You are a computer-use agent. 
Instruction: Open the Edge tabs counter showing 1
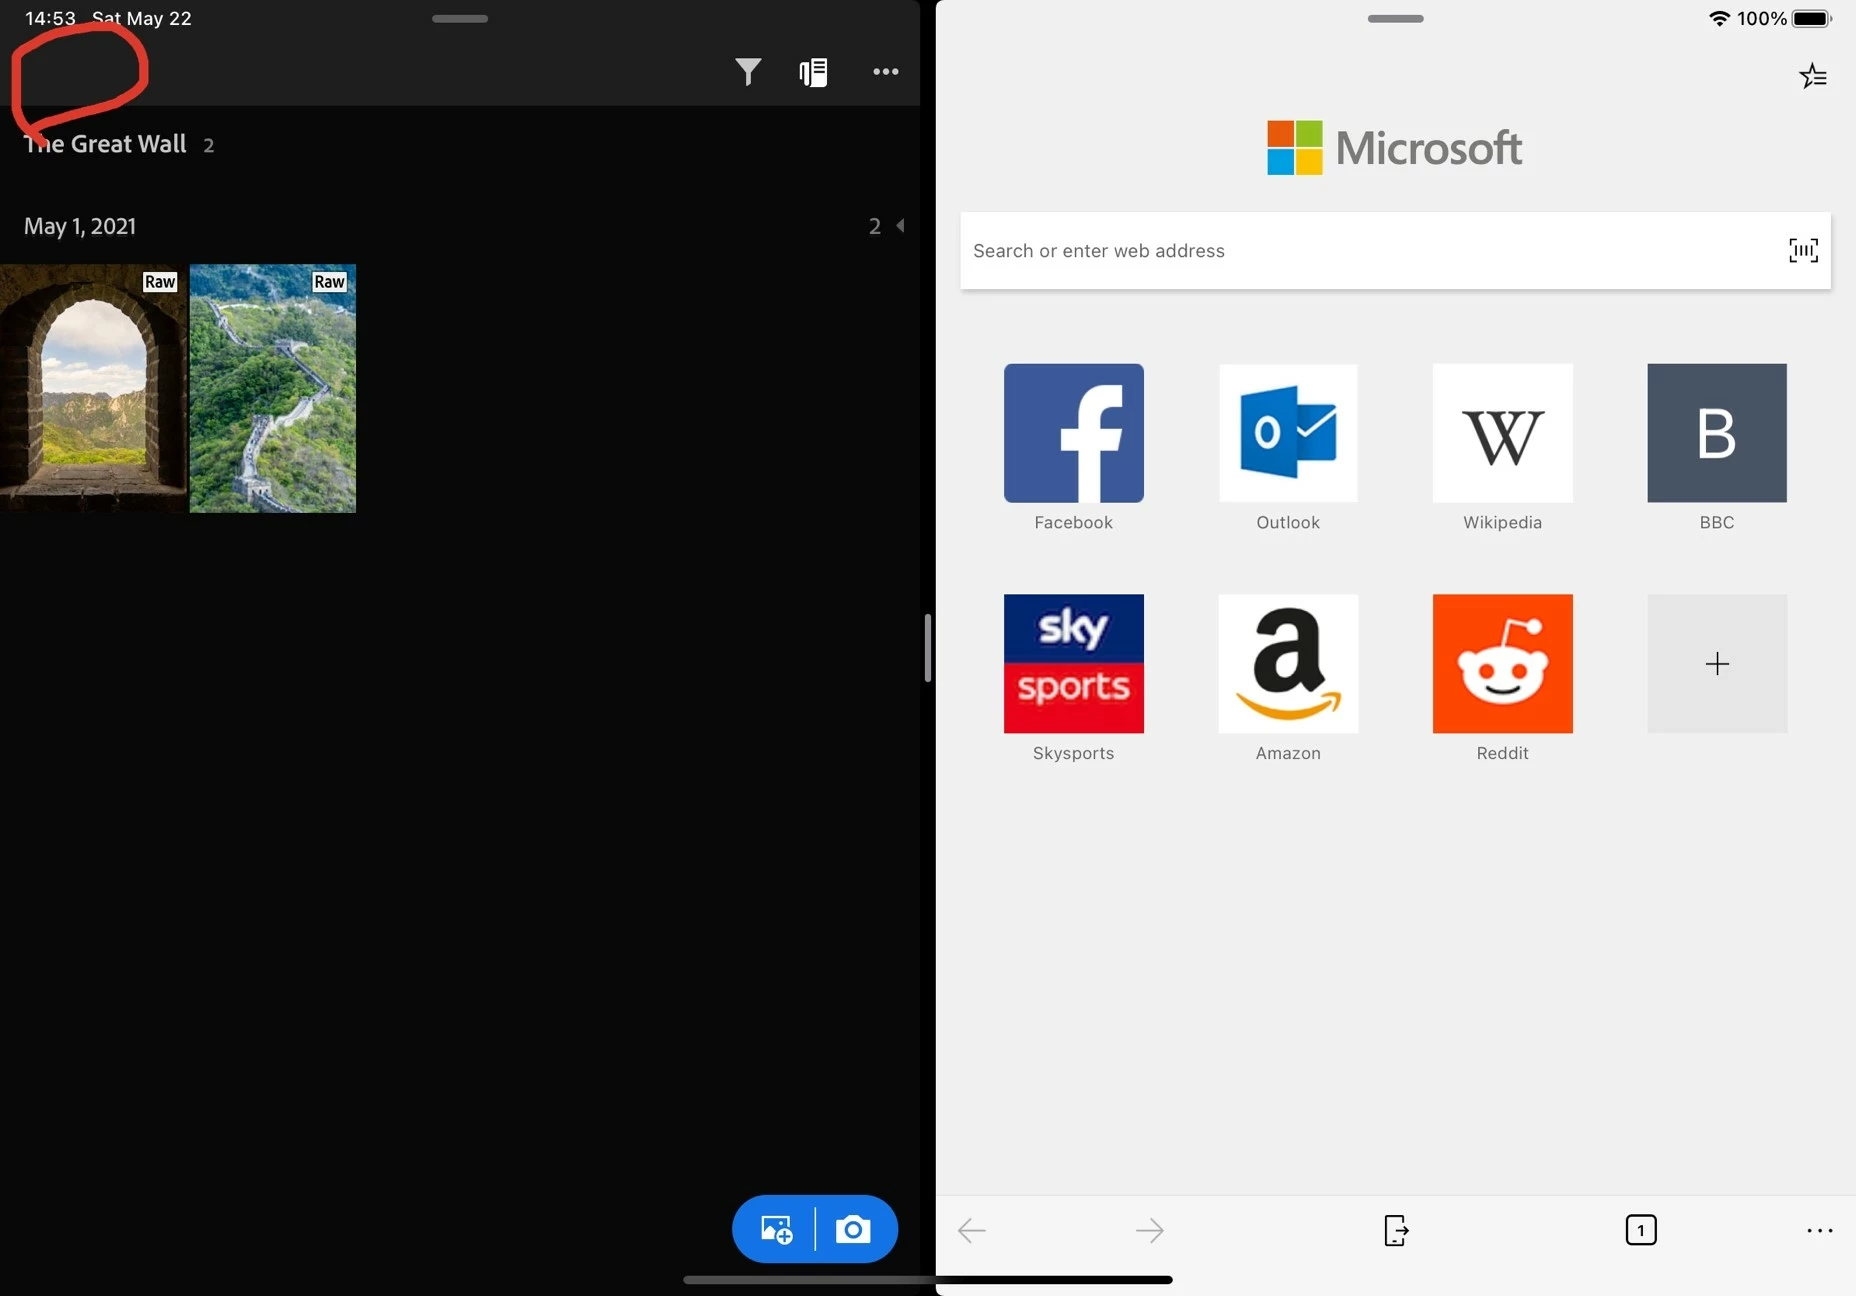pyautogui.click(x=1641, y=1230)
